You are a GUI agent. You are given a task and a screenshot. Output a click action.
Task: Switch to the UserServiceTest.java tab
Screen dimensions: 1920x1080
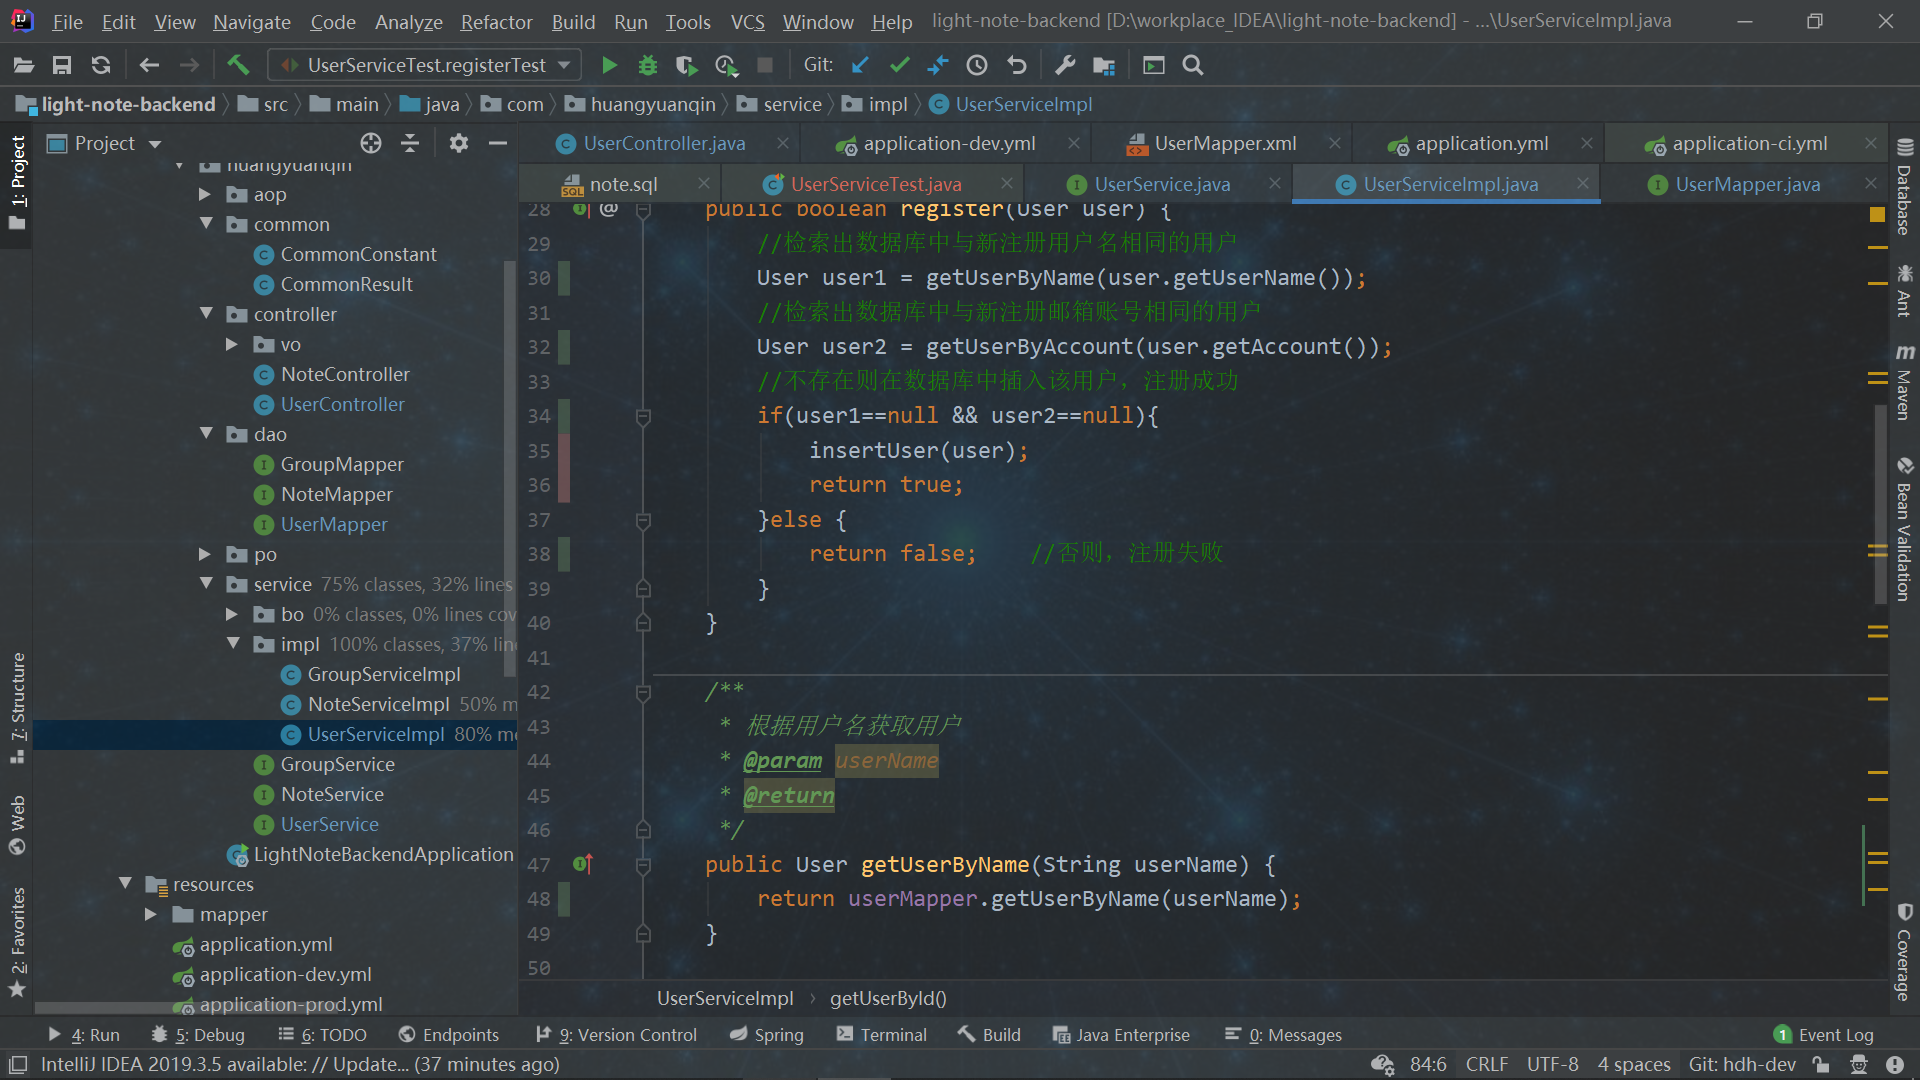click(875, 184)
